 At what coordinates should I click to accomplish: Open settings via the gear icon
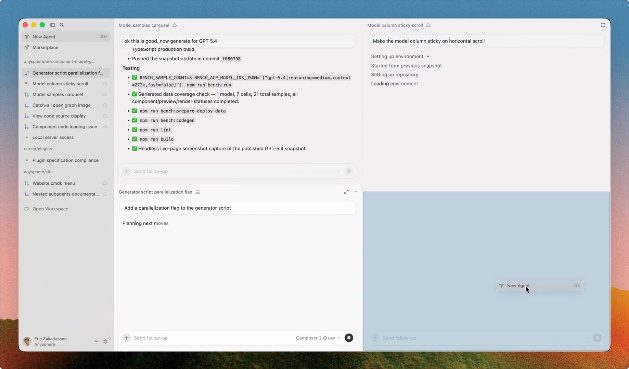(106, 341)
